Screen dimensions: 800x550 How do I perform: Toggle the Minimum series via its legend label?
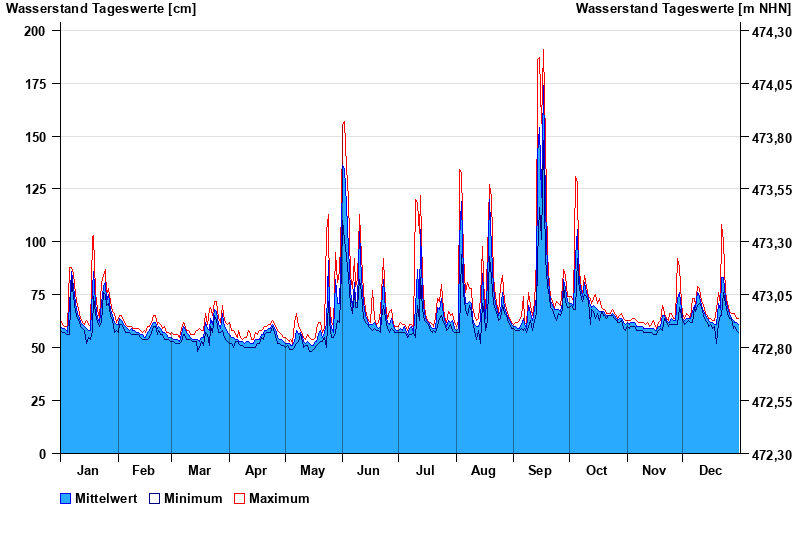193,498
